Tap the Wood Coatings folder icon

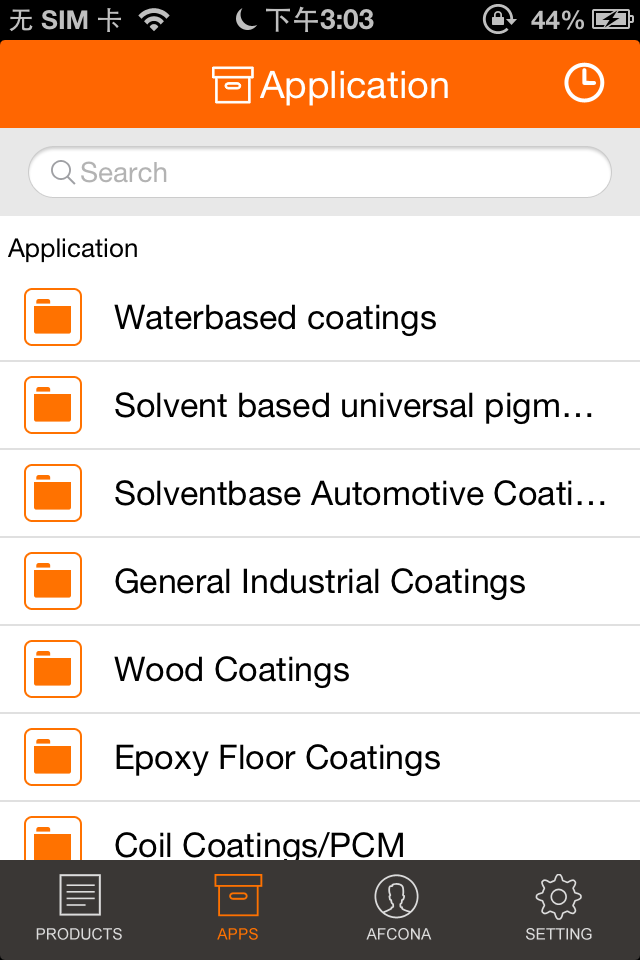[x=53, y=669]
